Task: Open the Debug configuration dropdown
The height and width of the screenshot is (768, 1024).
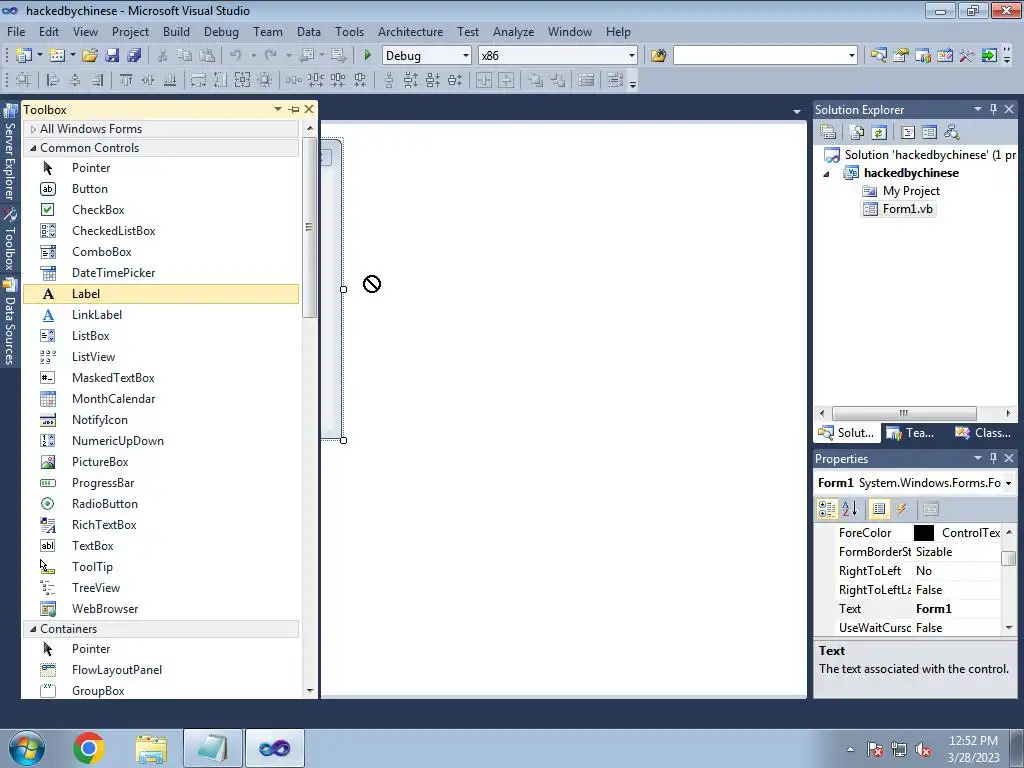Action: pos(466,56)
